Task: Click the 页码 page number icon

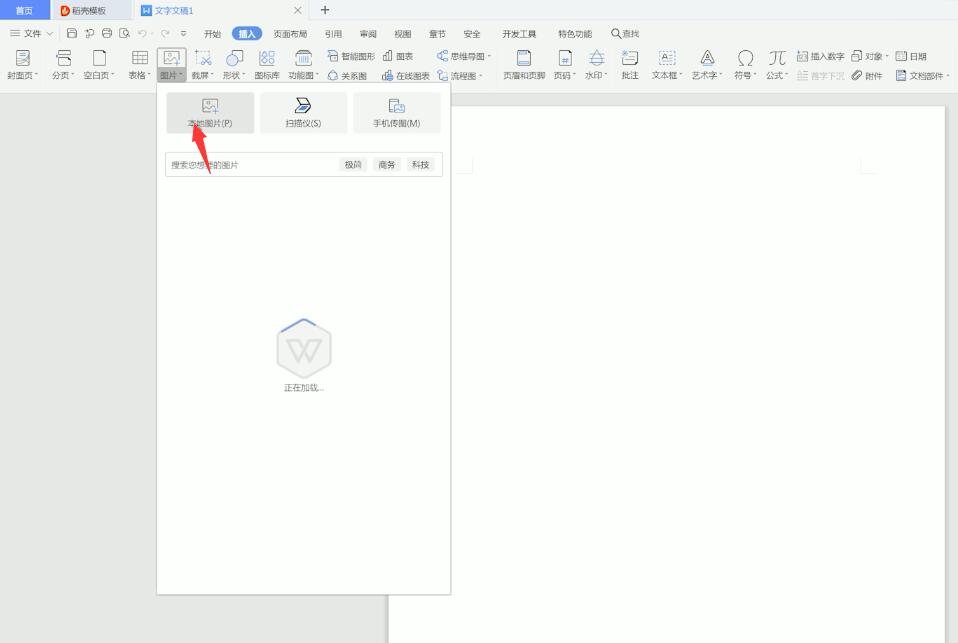Action: pyautogui.click(x=565, y=58)
